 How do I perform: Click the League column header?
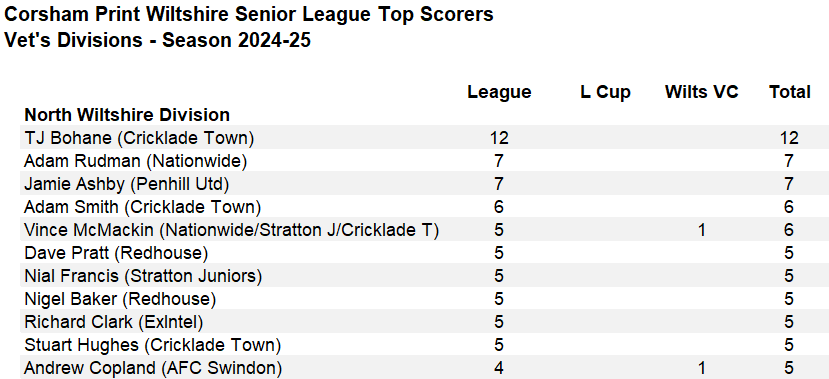tap(499, 92)
